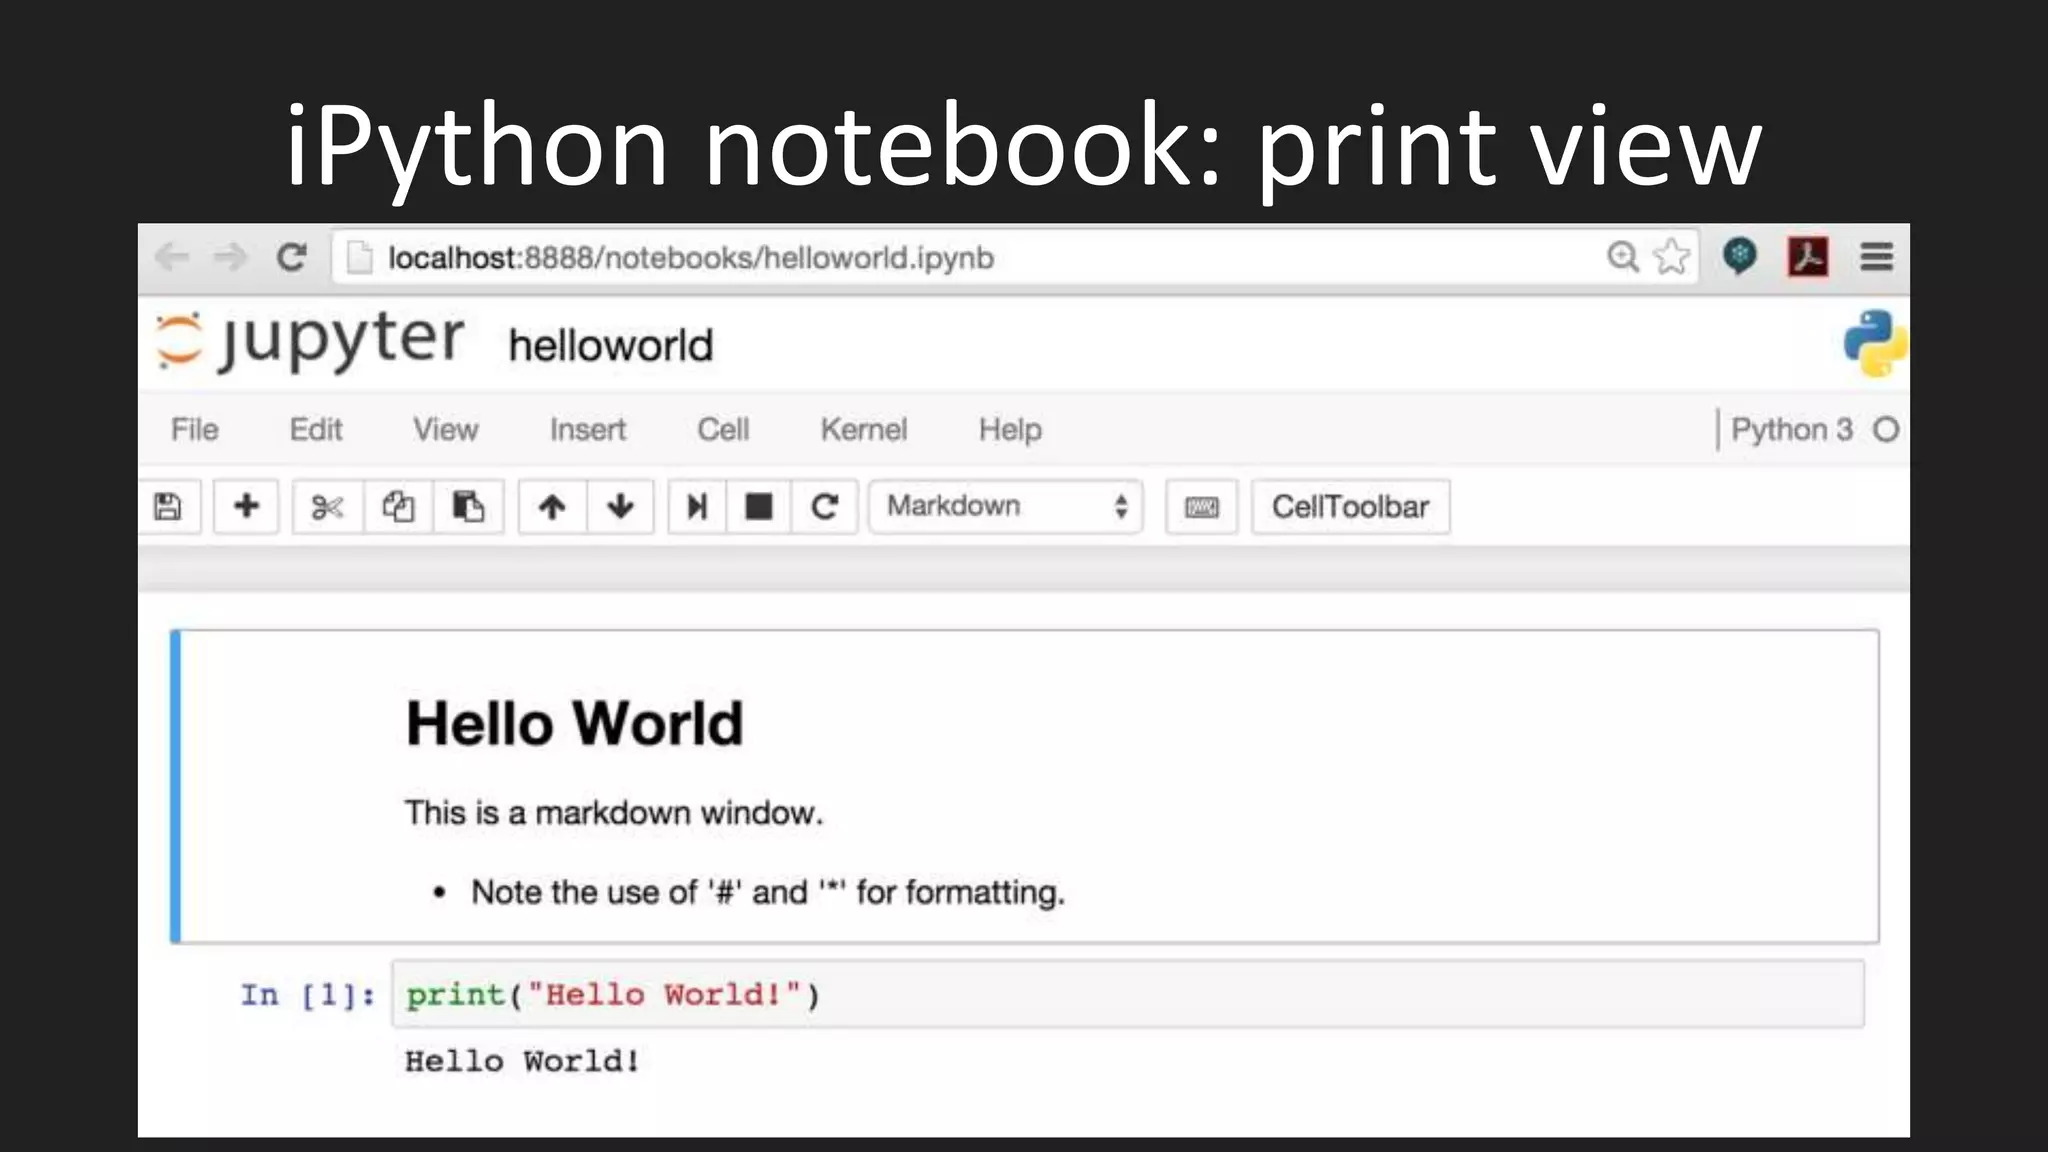Click the browser back arrow

pos(172,258)
